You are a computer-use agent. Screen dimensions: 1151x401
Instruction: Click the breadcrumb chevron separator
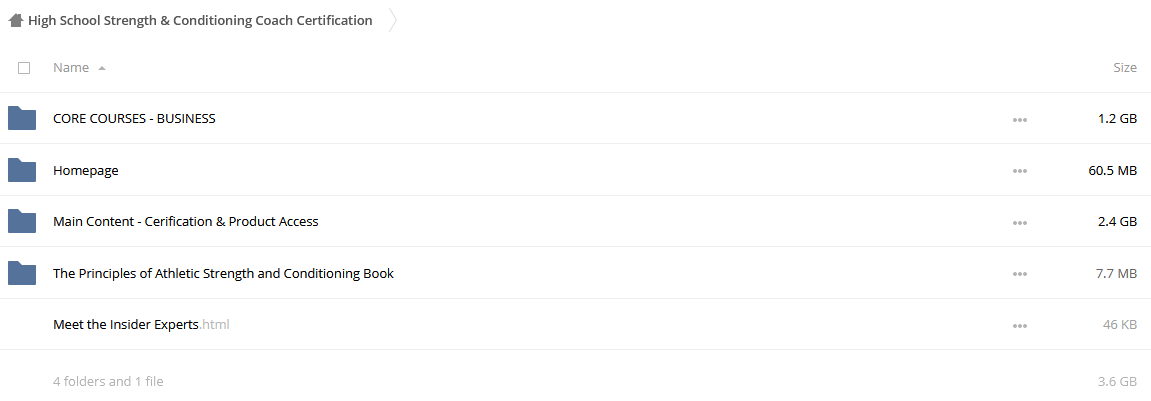click(393, 21)
